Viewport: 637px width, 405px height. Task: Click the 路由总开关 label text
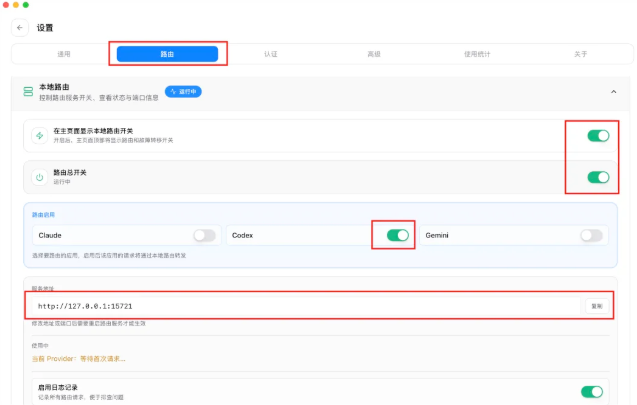70,173
